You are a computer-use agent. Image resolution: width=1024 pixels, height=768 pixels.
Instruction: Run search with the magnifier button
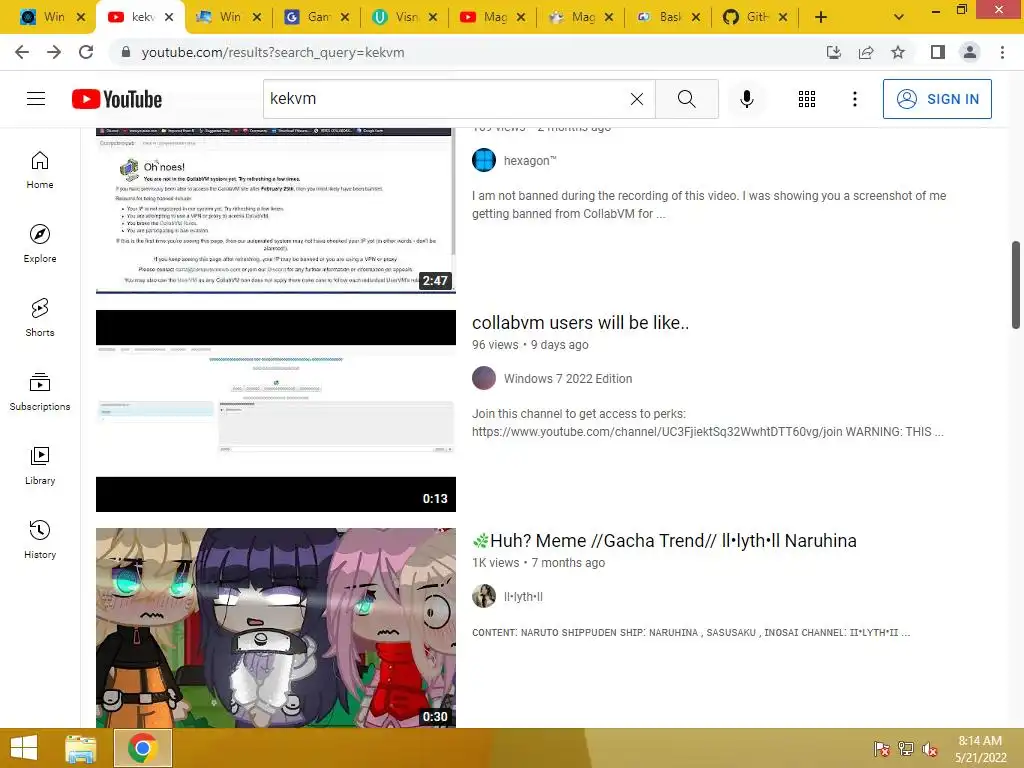coord(686,99)
